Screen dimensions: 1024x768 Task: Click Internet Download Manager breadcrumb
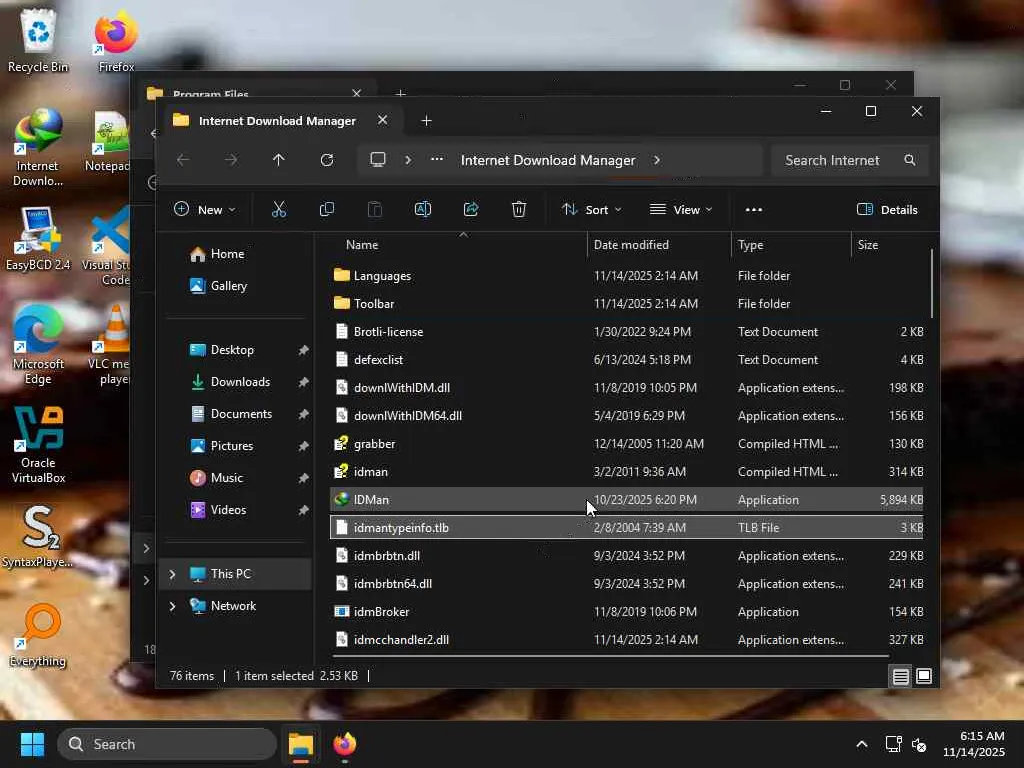tap(548, 160)
